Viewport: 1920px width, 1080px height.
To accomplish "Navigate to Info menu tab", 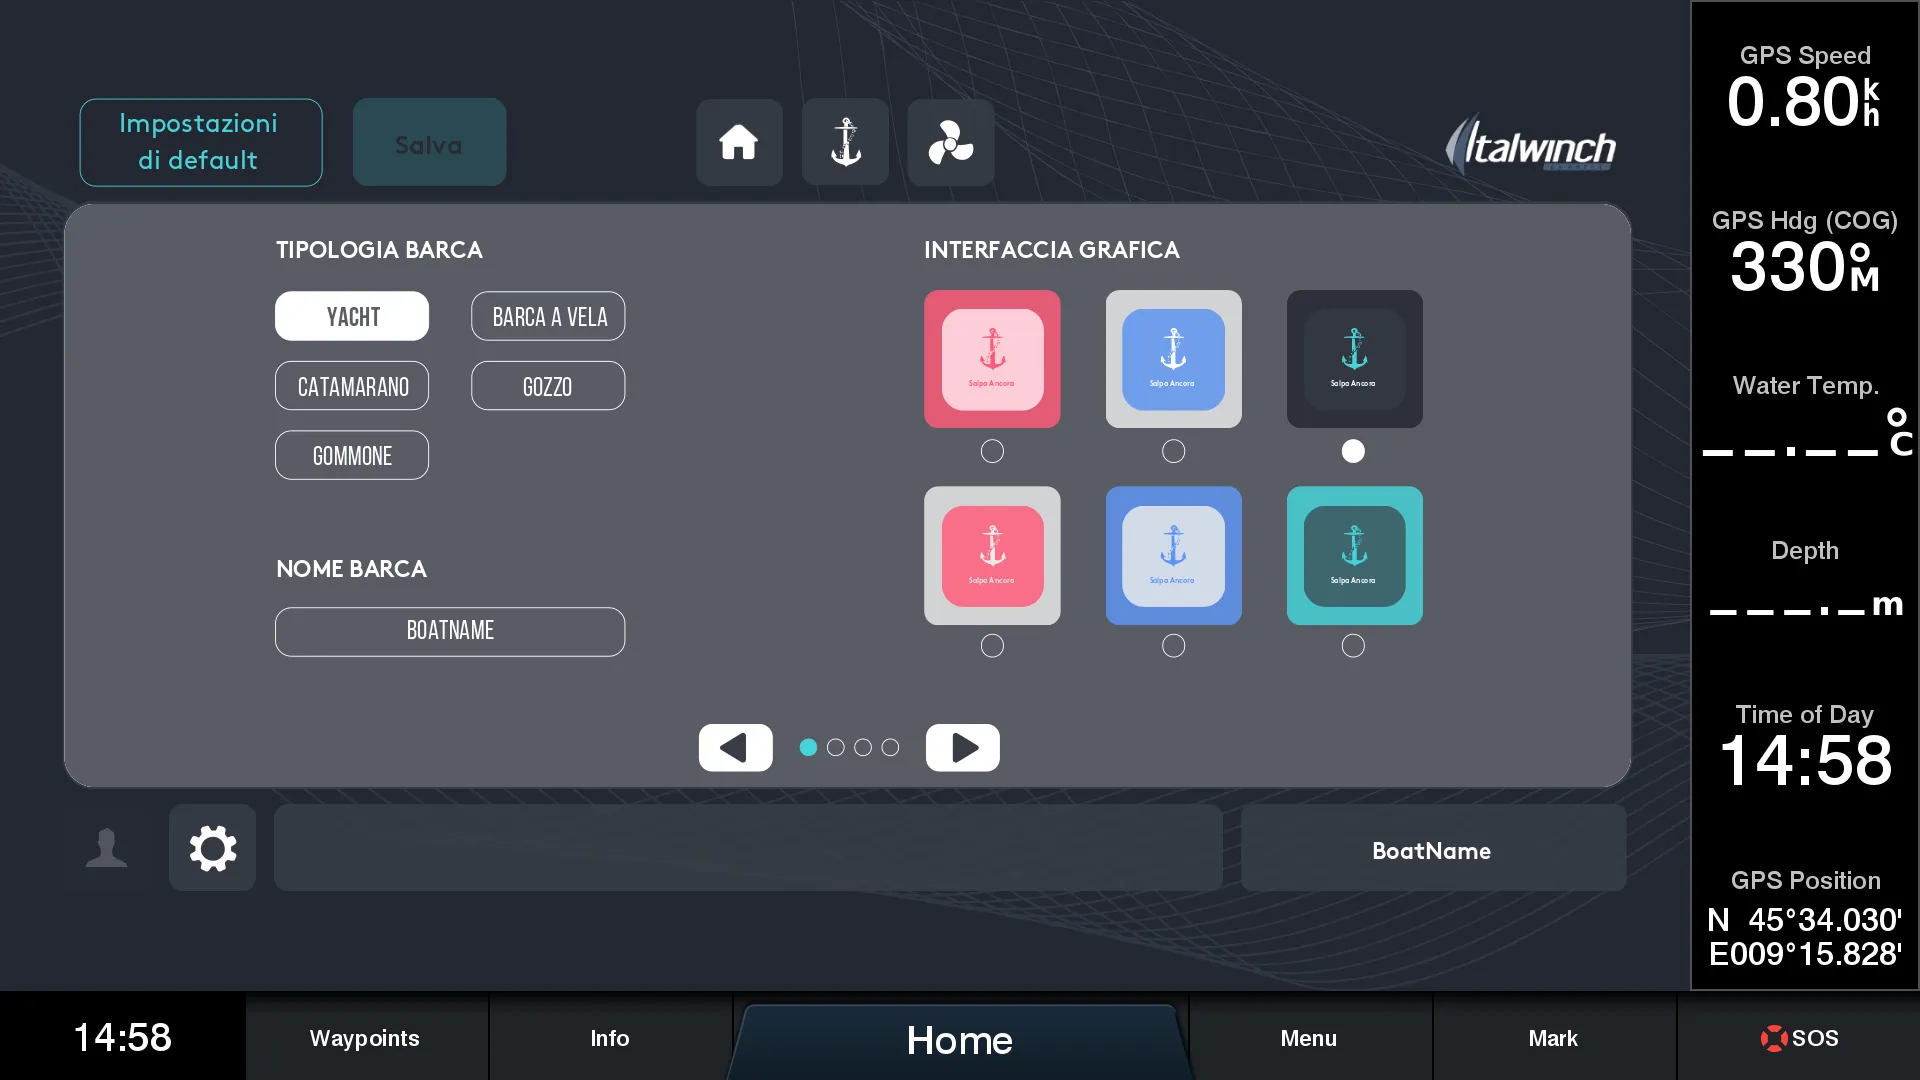I will click(609, 1038).
